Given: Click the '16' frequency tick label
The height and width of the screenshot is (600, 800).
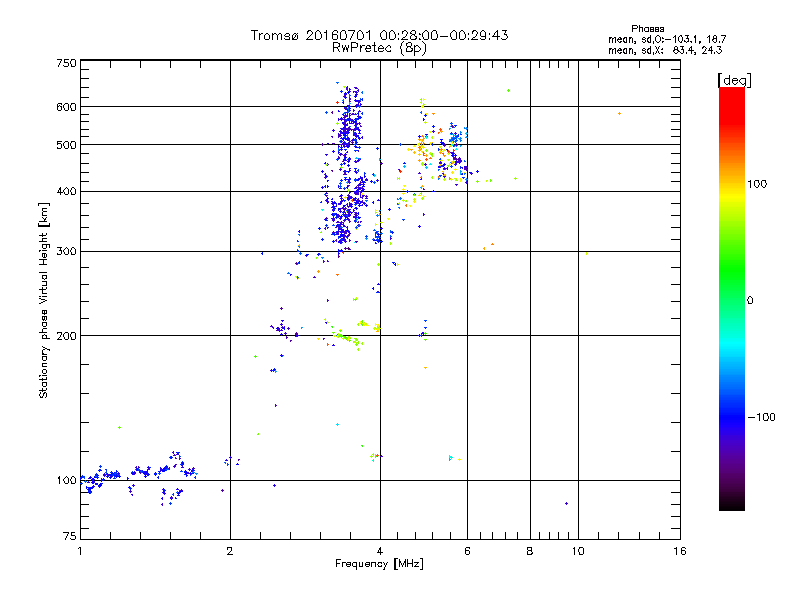Looking at the screenshot, I should (680, 551).
